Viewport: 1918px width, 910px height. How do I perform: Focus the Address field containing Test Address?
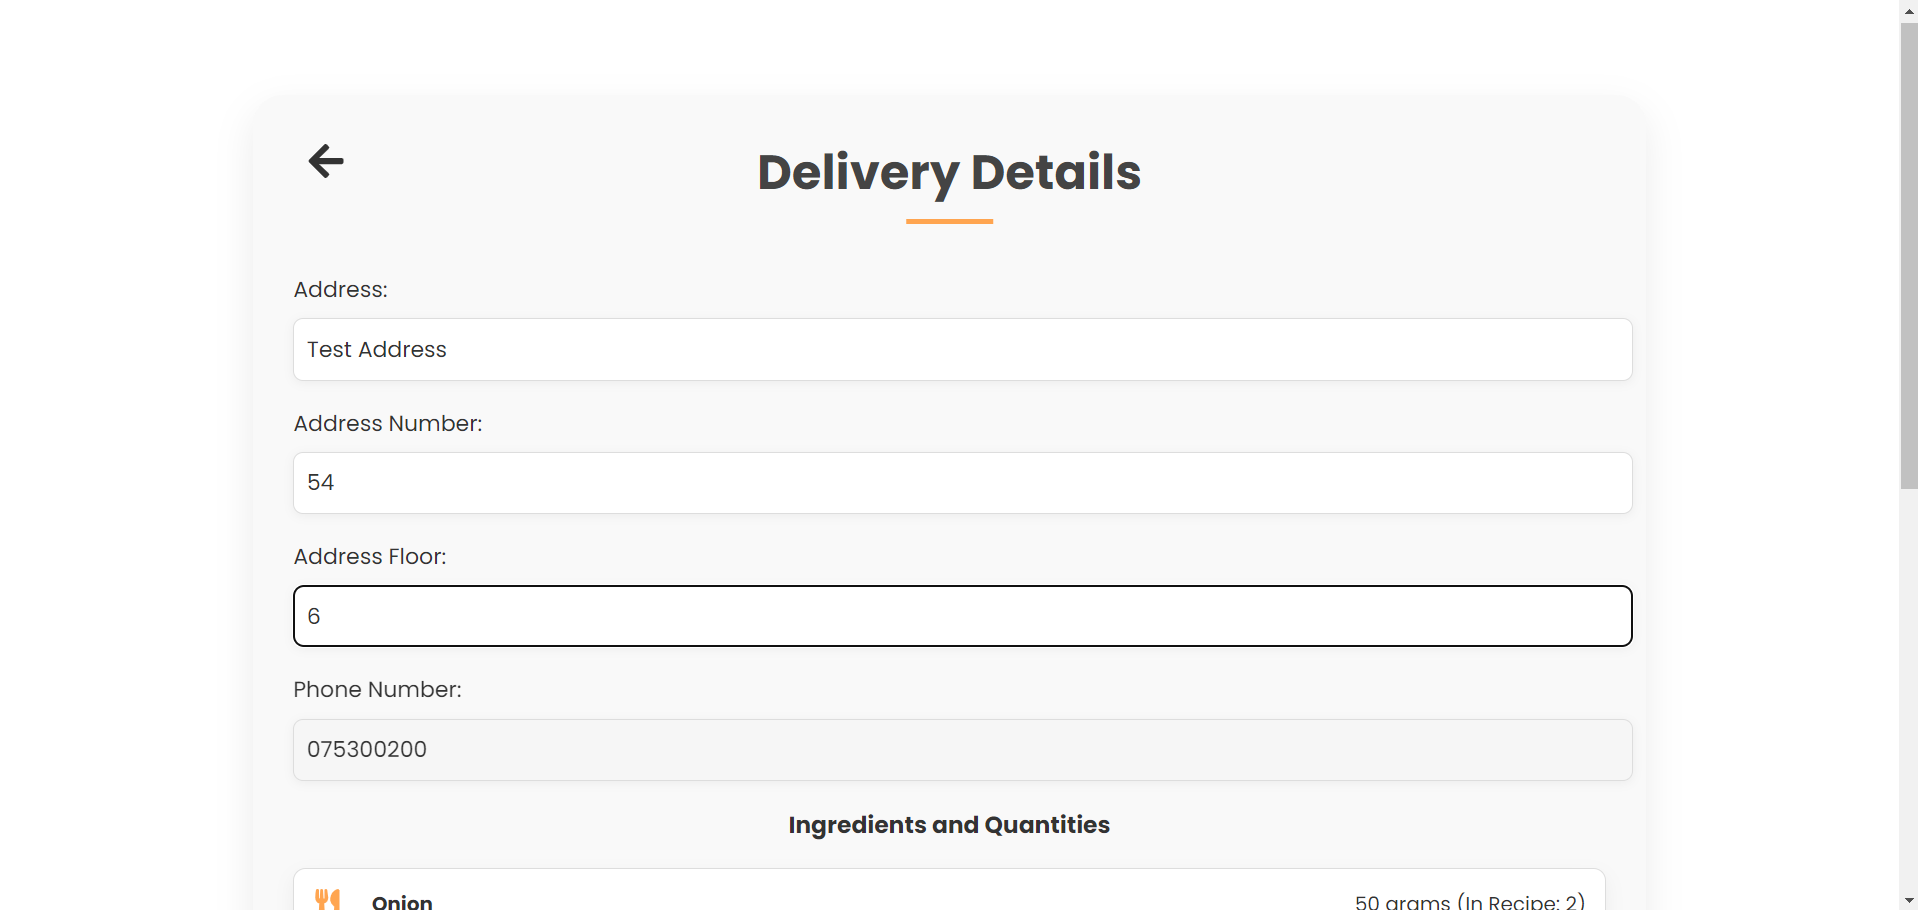click(962, 350)
